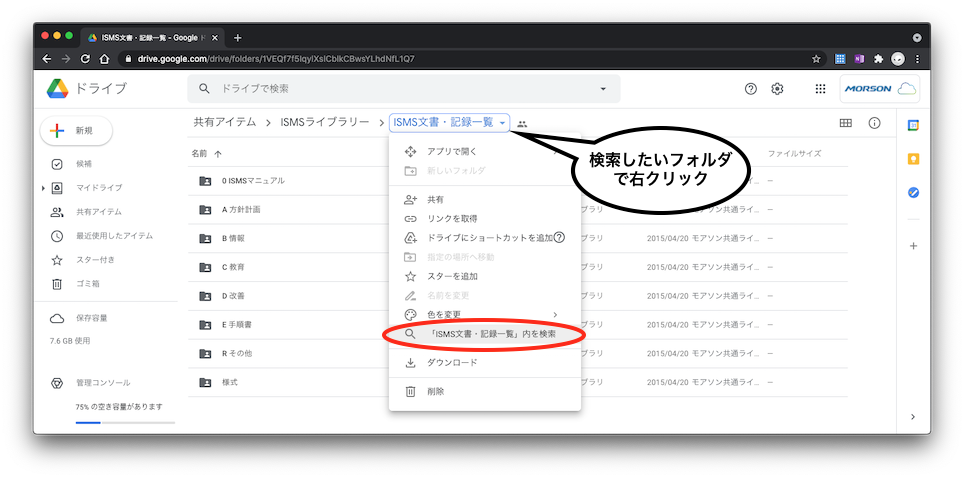964x478 pixels.
Task: Choose ダウンロード from the context menu
Action: click(452, 362)
